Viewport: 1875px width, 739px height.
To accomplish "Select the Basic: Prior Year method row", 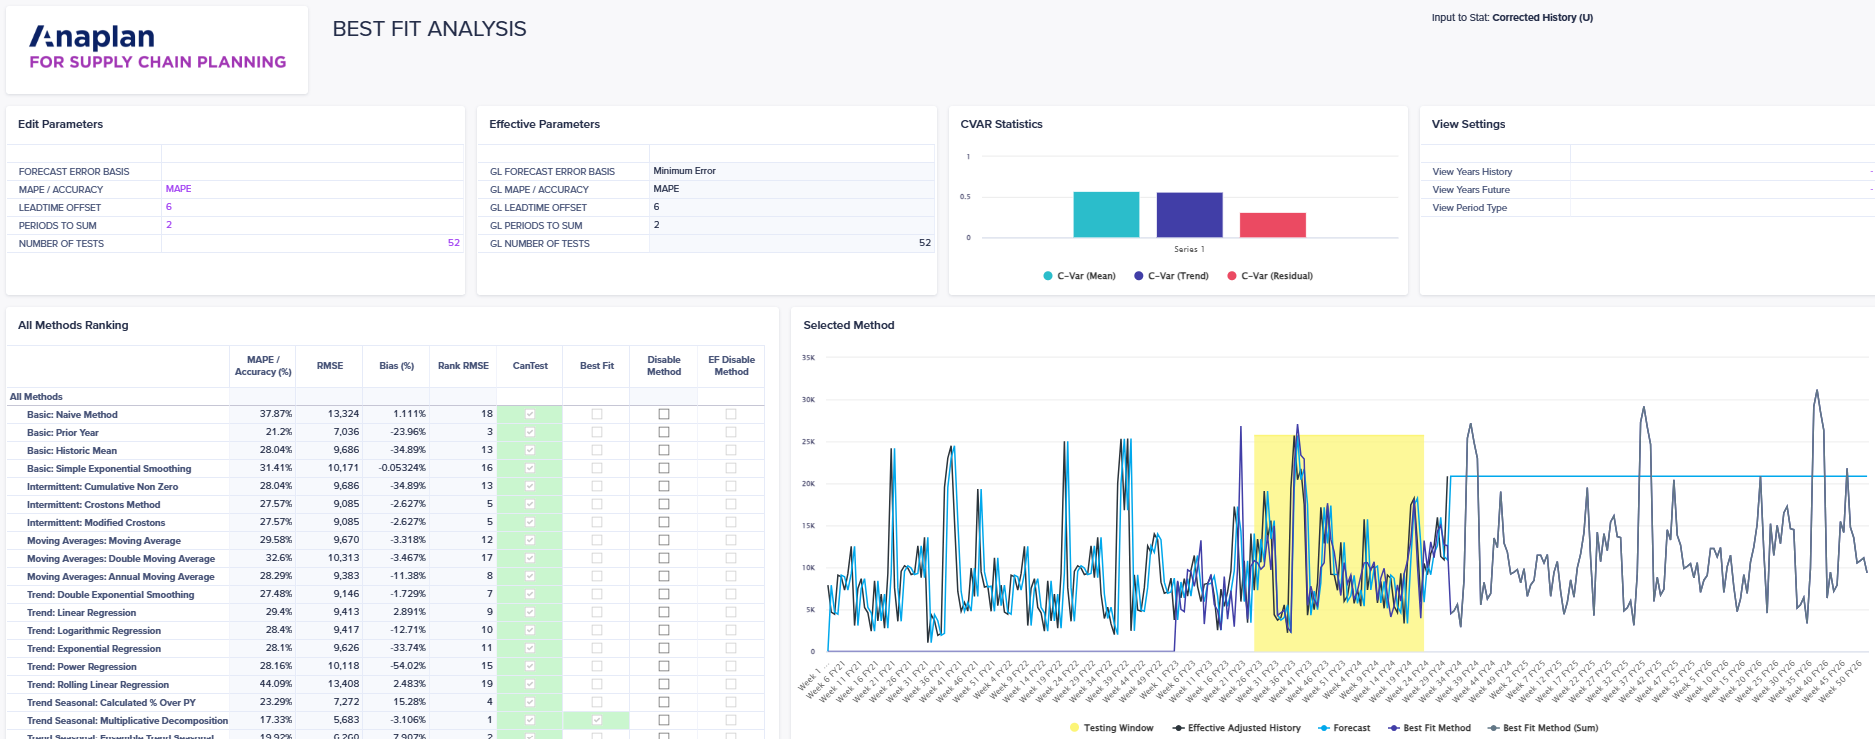I will click(63, 433).
